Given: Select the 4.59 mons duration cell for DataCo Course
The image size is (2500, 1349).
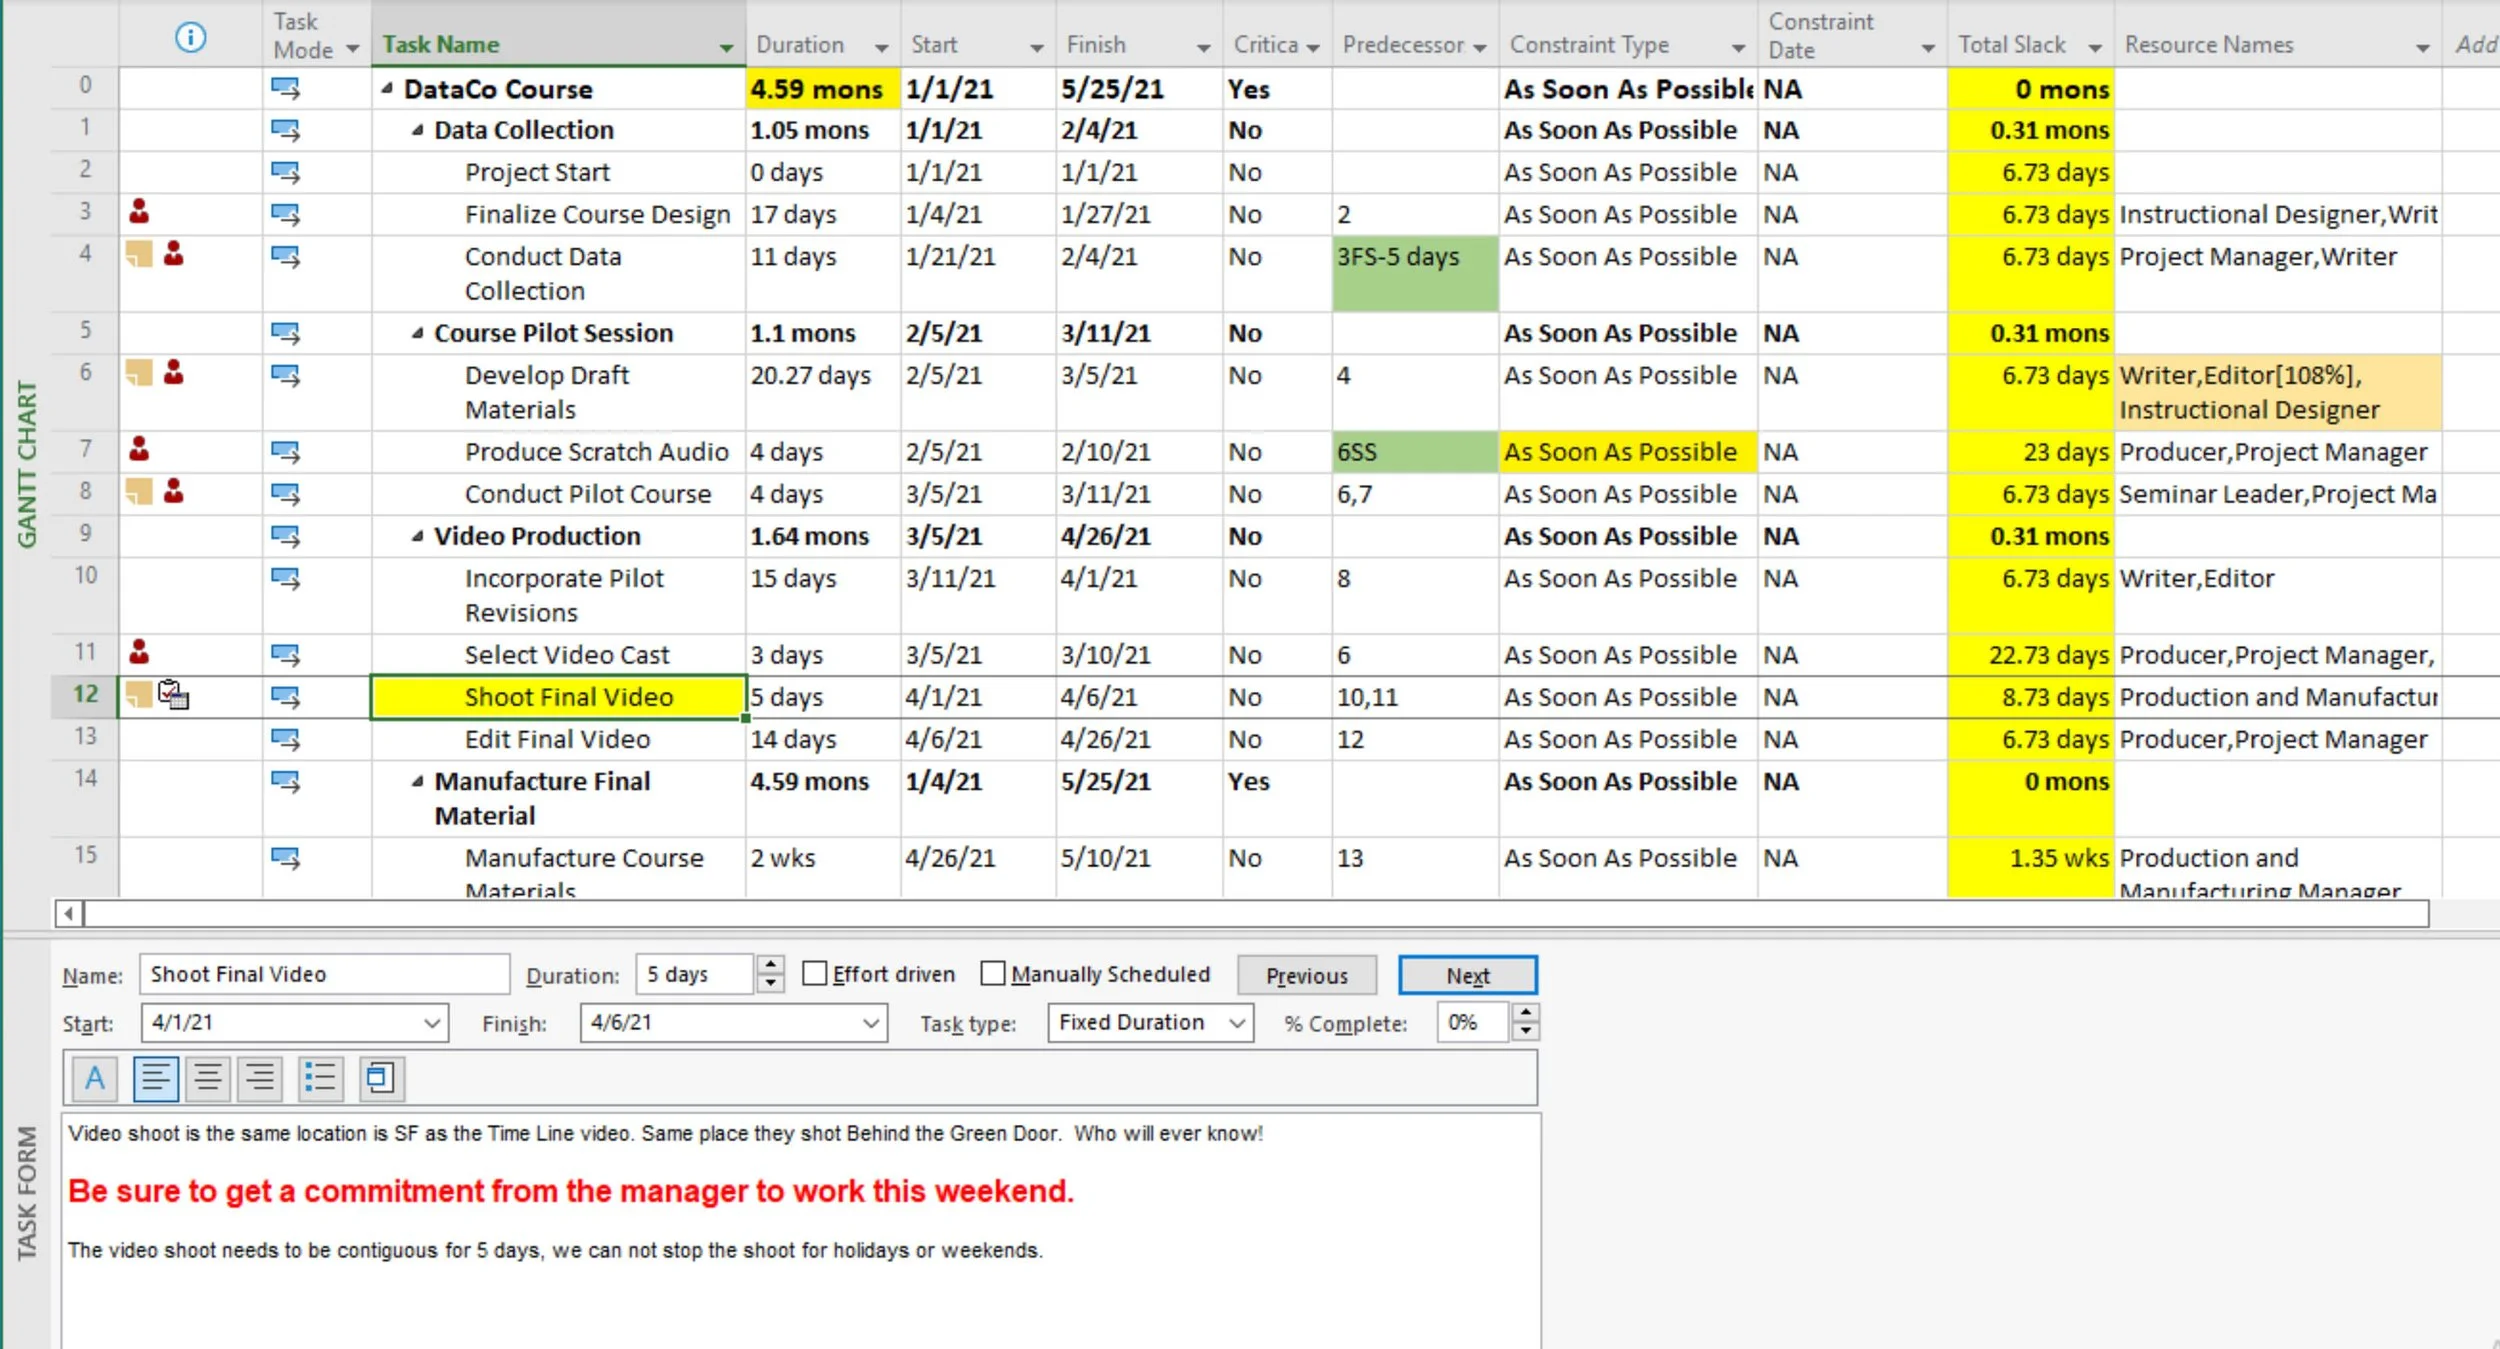Looking at the screenshot, I should point(823,89).
